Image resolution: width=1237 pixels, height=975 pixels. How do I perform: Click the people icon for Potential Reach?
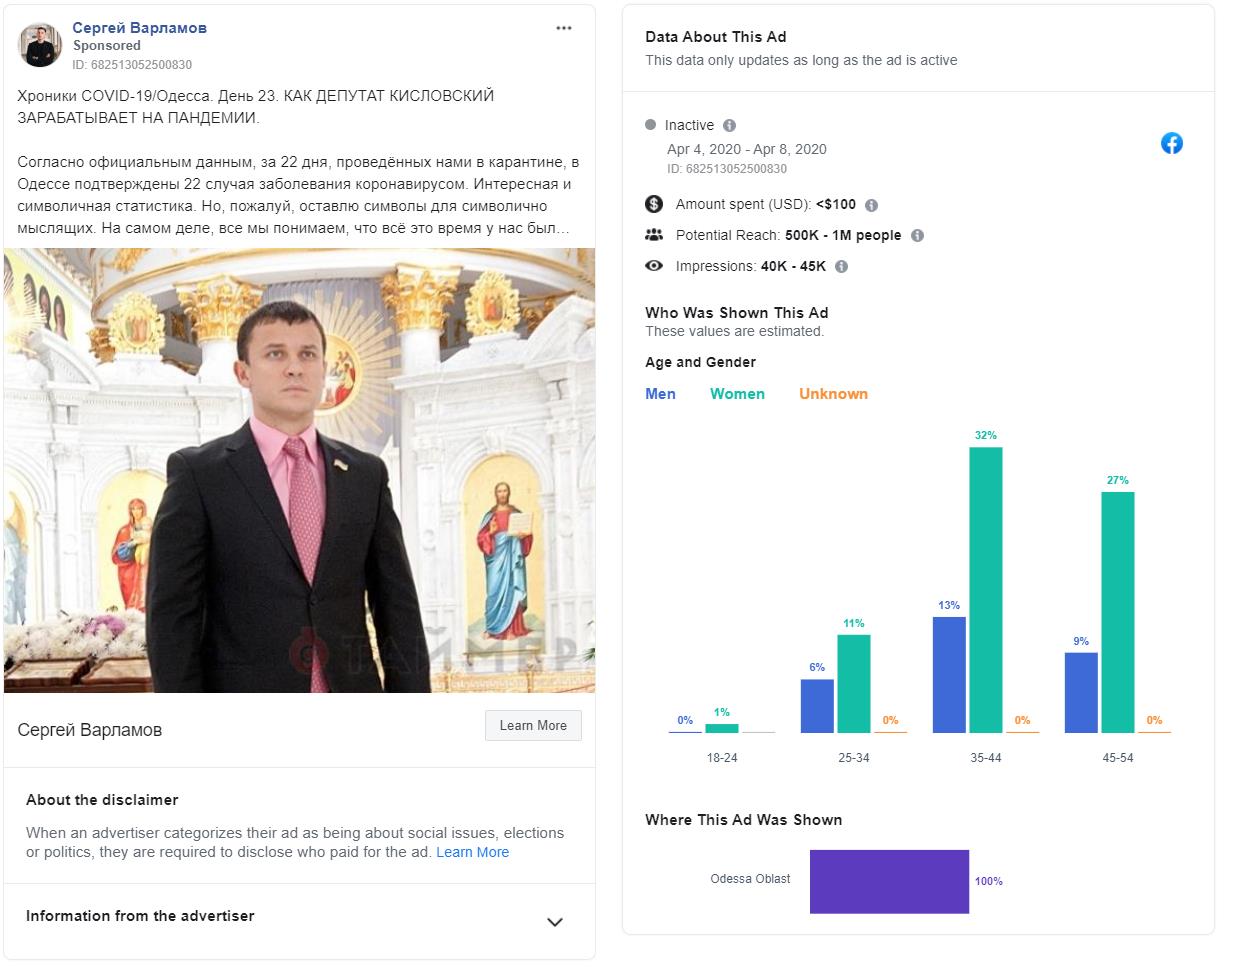(654, 235)
